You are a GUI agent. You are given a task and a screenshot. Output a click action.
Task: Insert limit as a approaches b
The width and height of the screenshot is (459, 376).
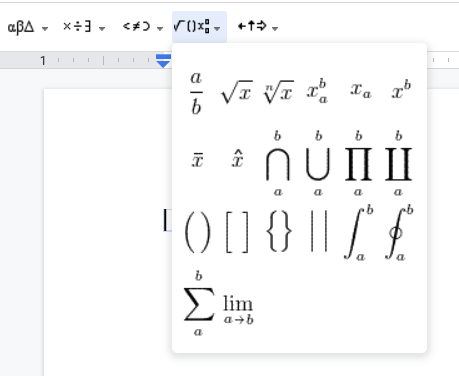coord(238,309)
